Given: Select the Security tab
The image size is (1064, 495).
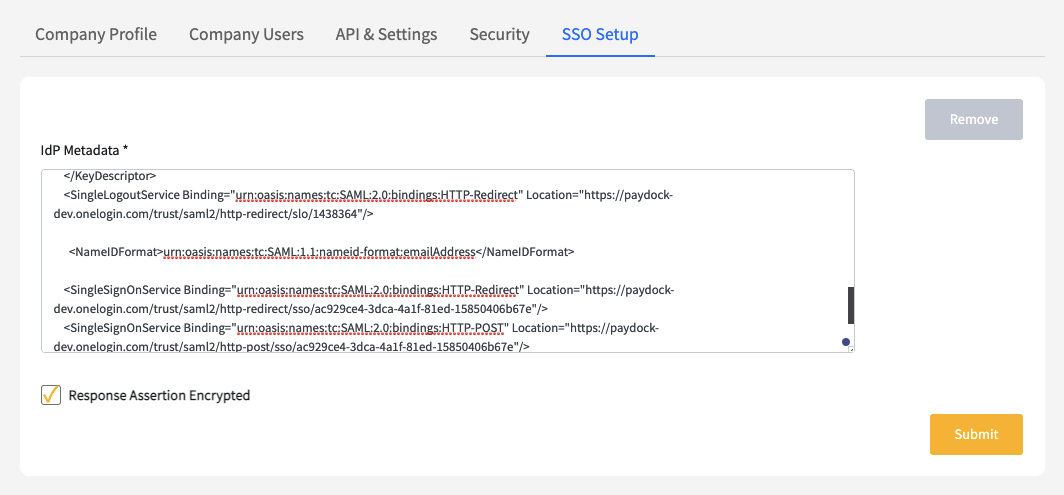Looking at the screenshot, I should pyautogui.click(x=499, y=34).
